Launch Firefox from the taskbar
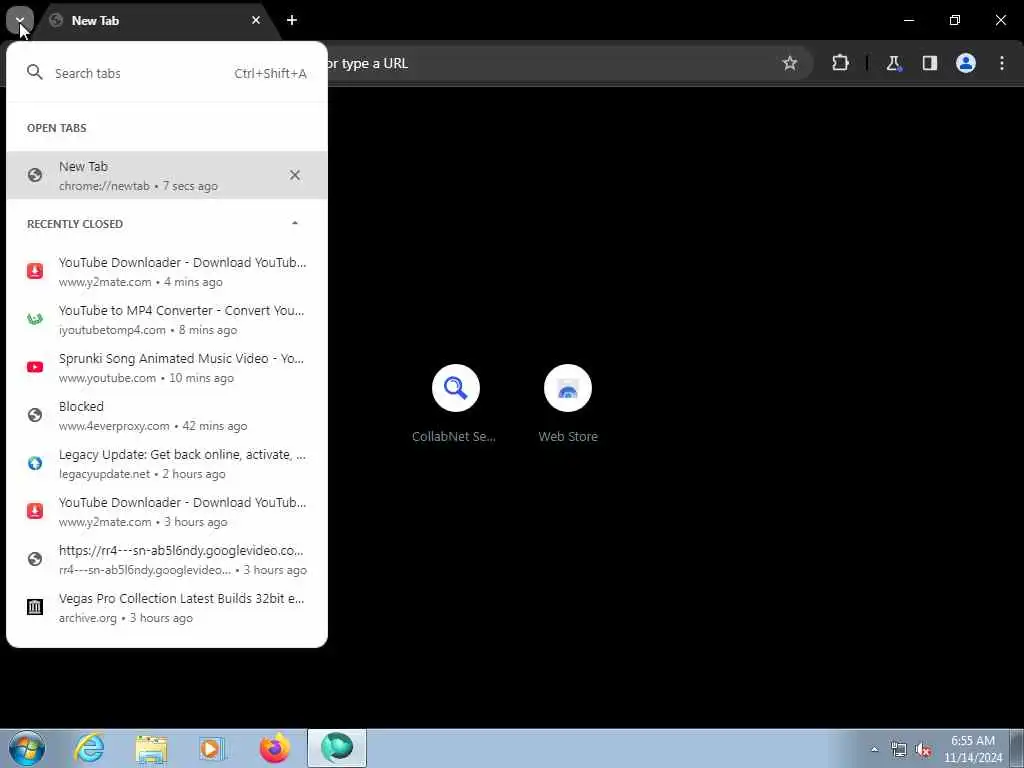 (x=274, y=748)
